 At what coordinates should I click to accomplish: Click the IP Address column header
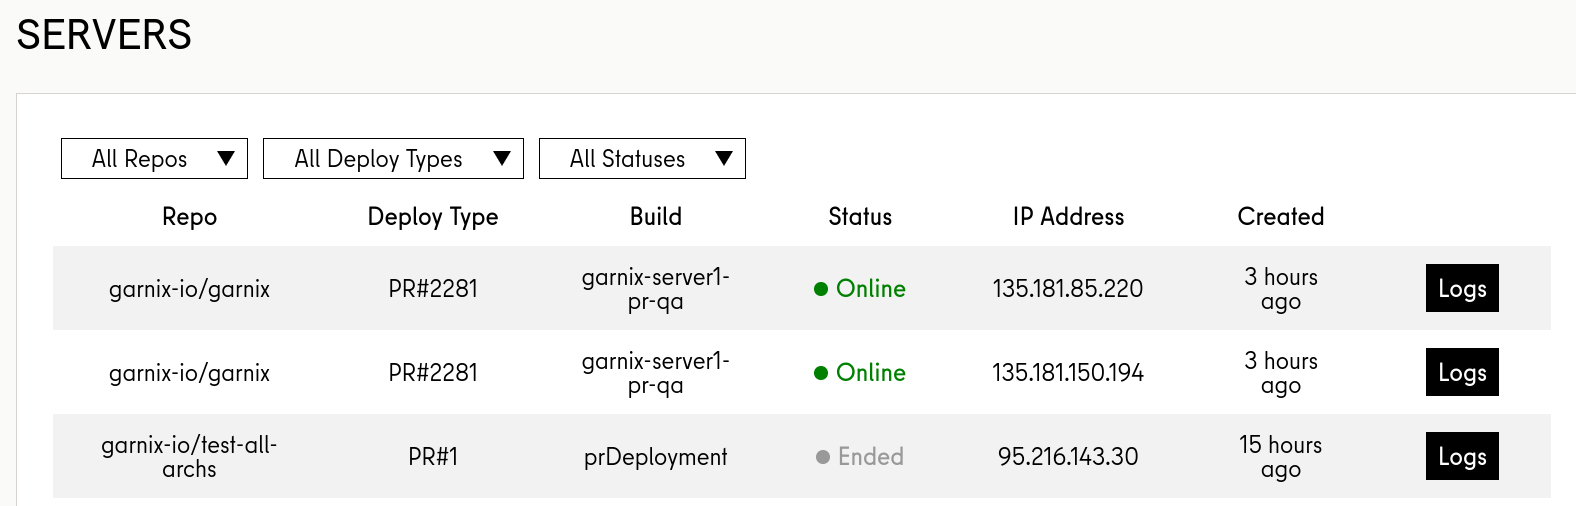(1068, 217)
